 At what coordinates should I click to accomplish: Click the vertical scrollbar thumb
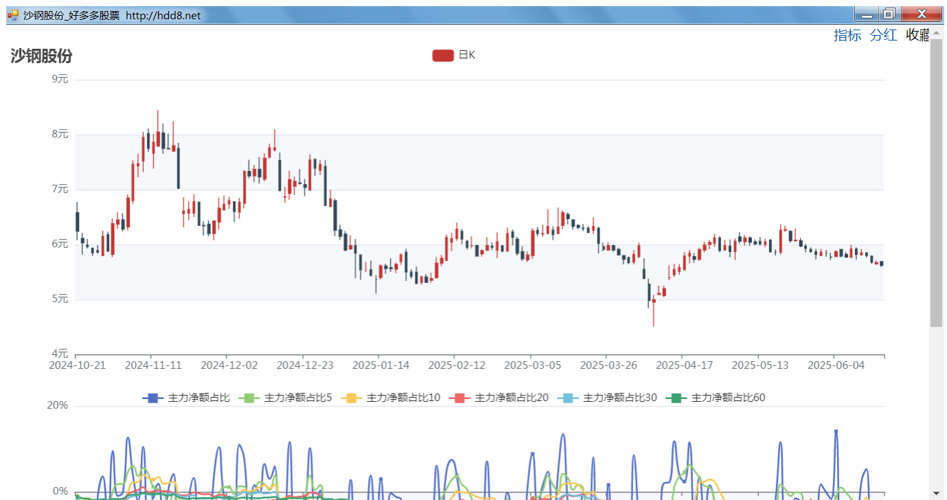(936, 183)
